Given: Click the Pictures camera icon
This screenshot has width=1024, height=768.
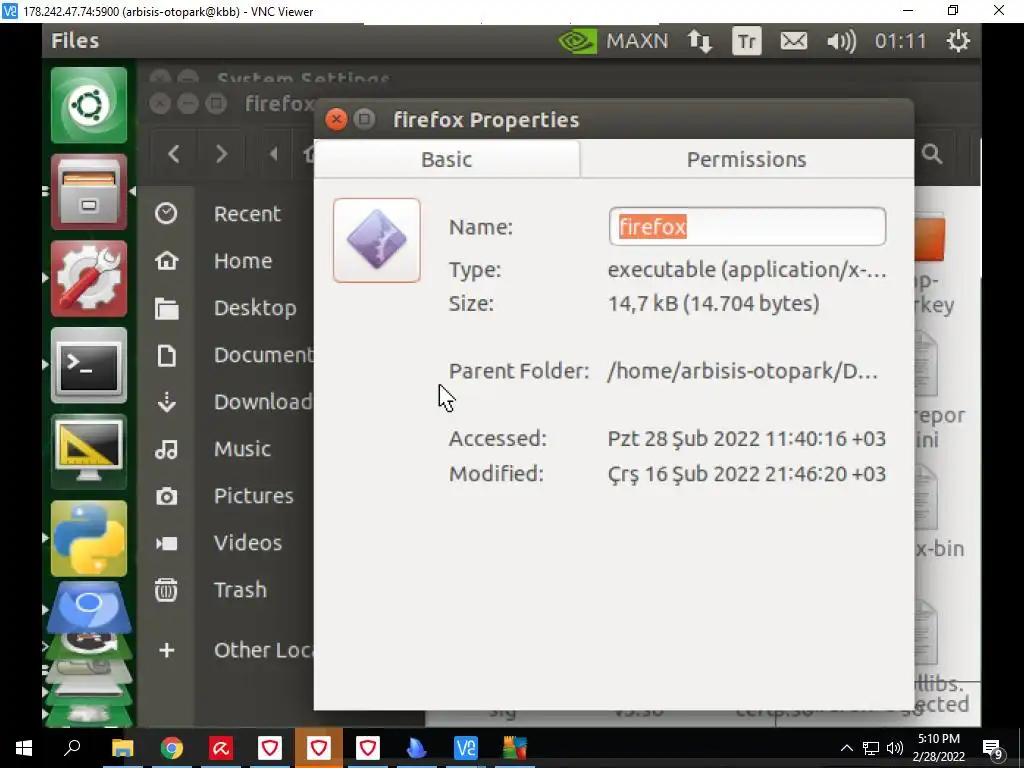Looking at the screenshot, I should pos(167,496).
